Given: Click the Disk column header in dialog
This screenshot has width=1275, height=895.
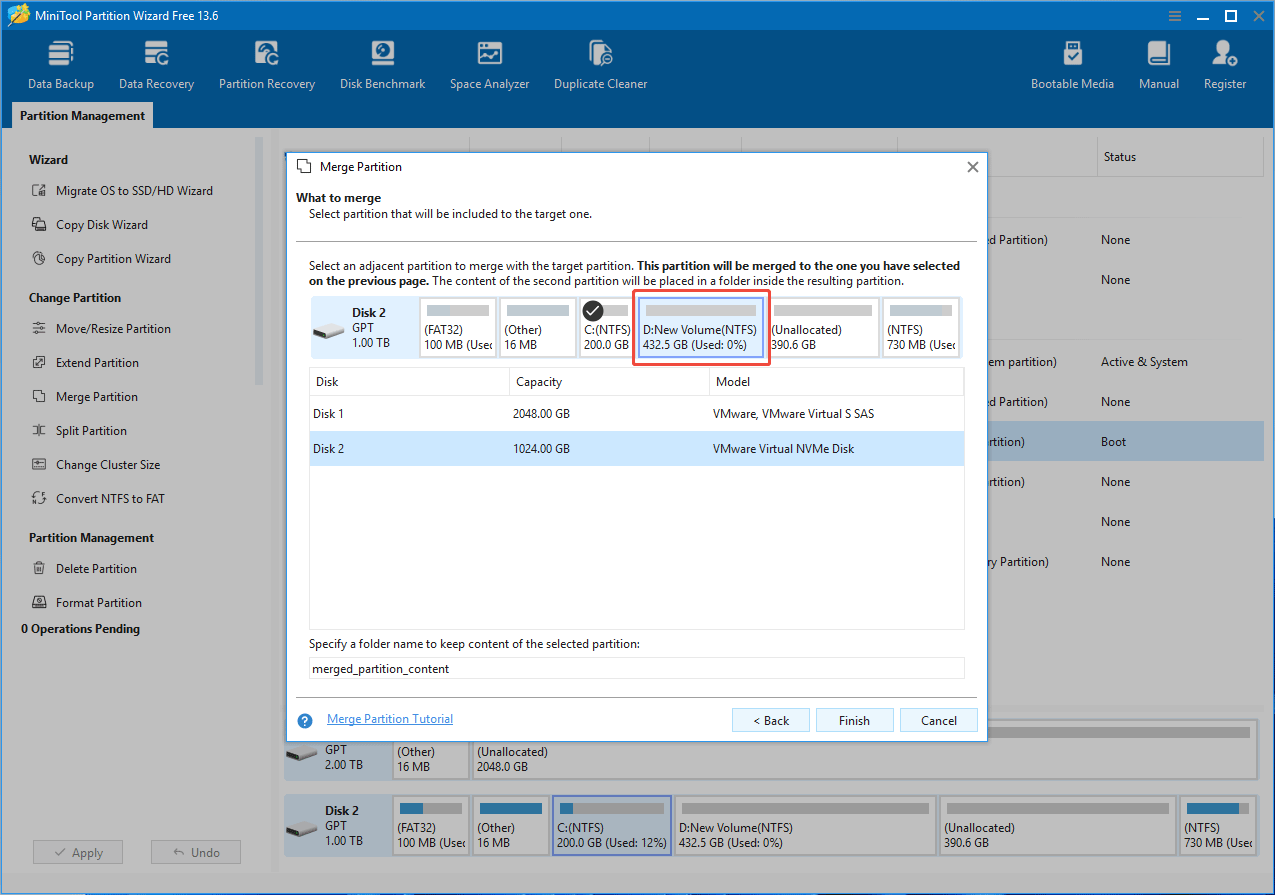Looking at the screenshot, I should (409, 382).
